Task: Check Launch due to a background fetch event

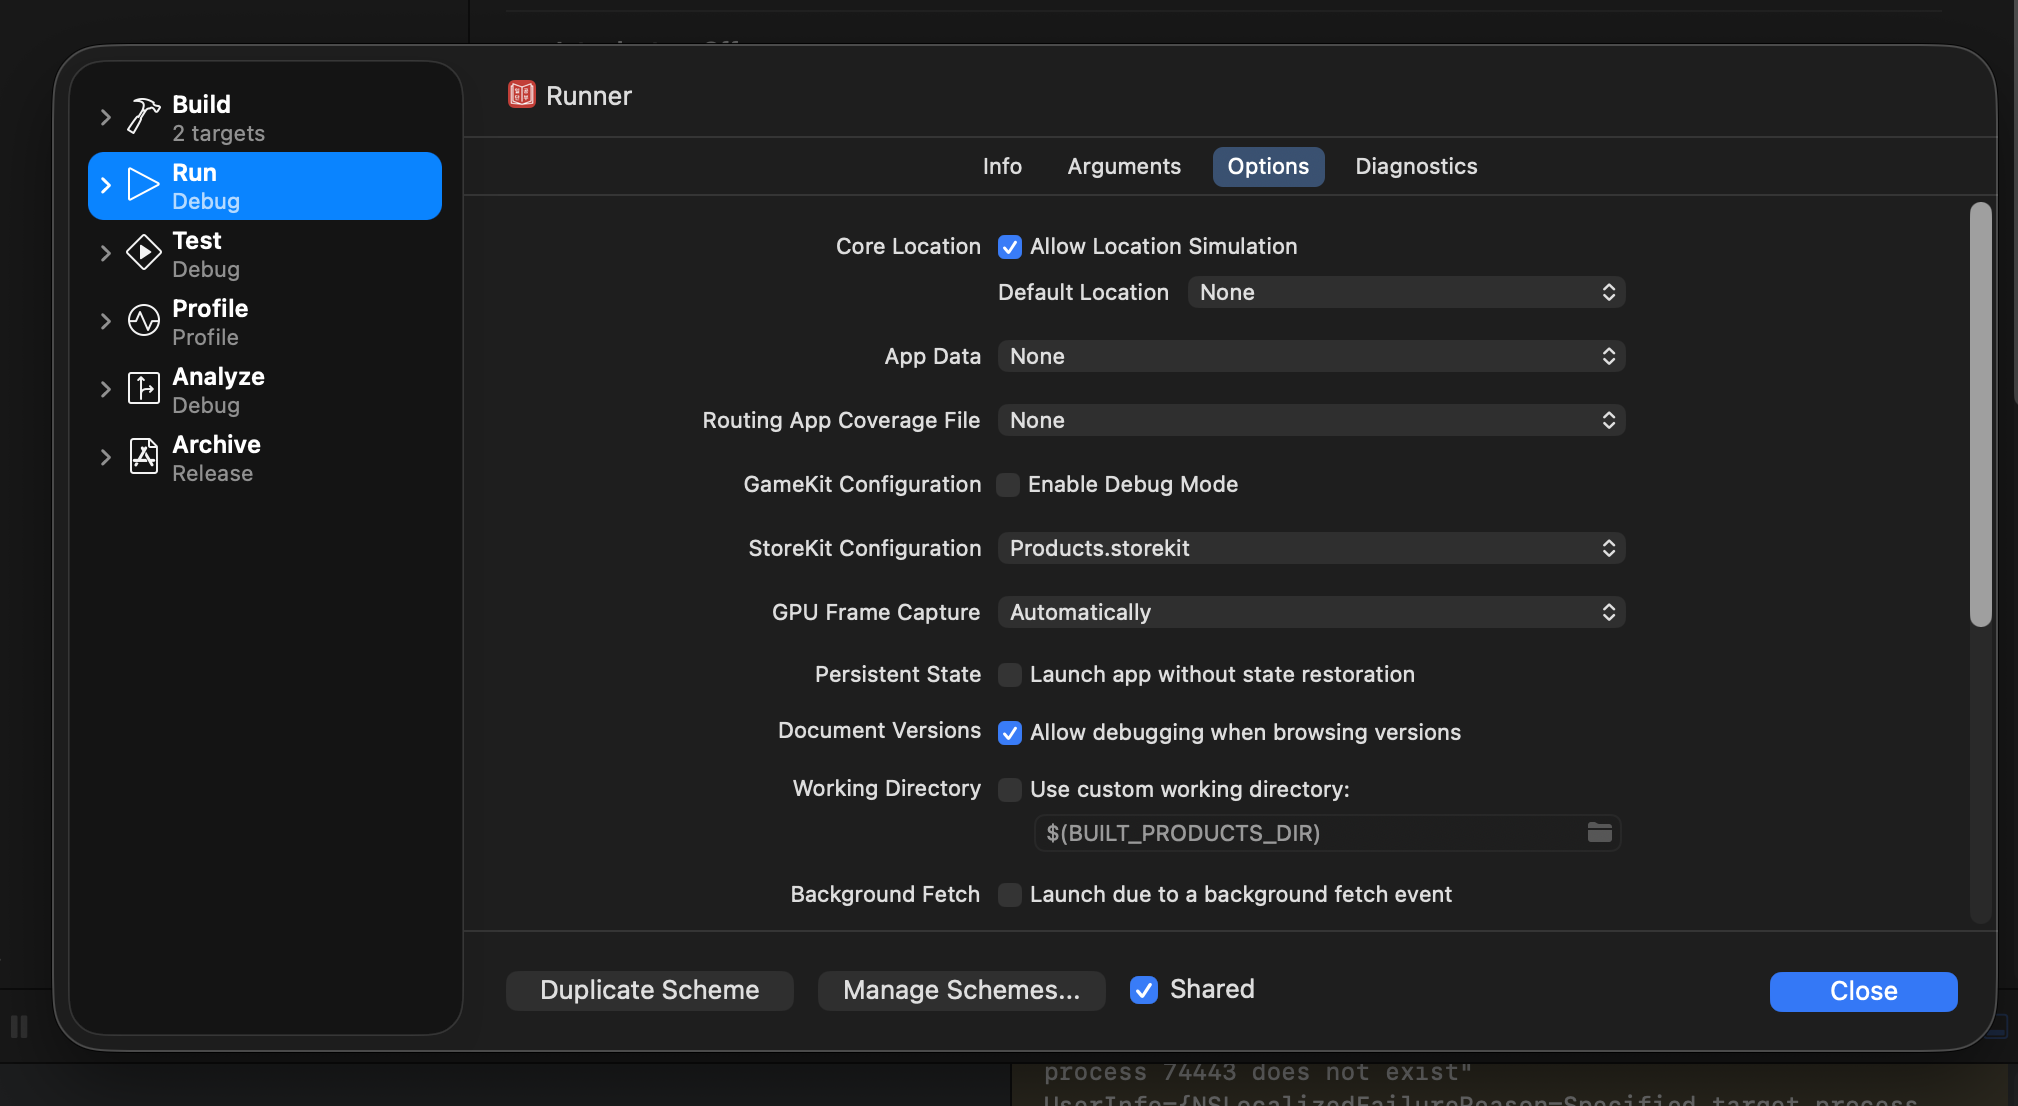Action: click(1009, 895)
